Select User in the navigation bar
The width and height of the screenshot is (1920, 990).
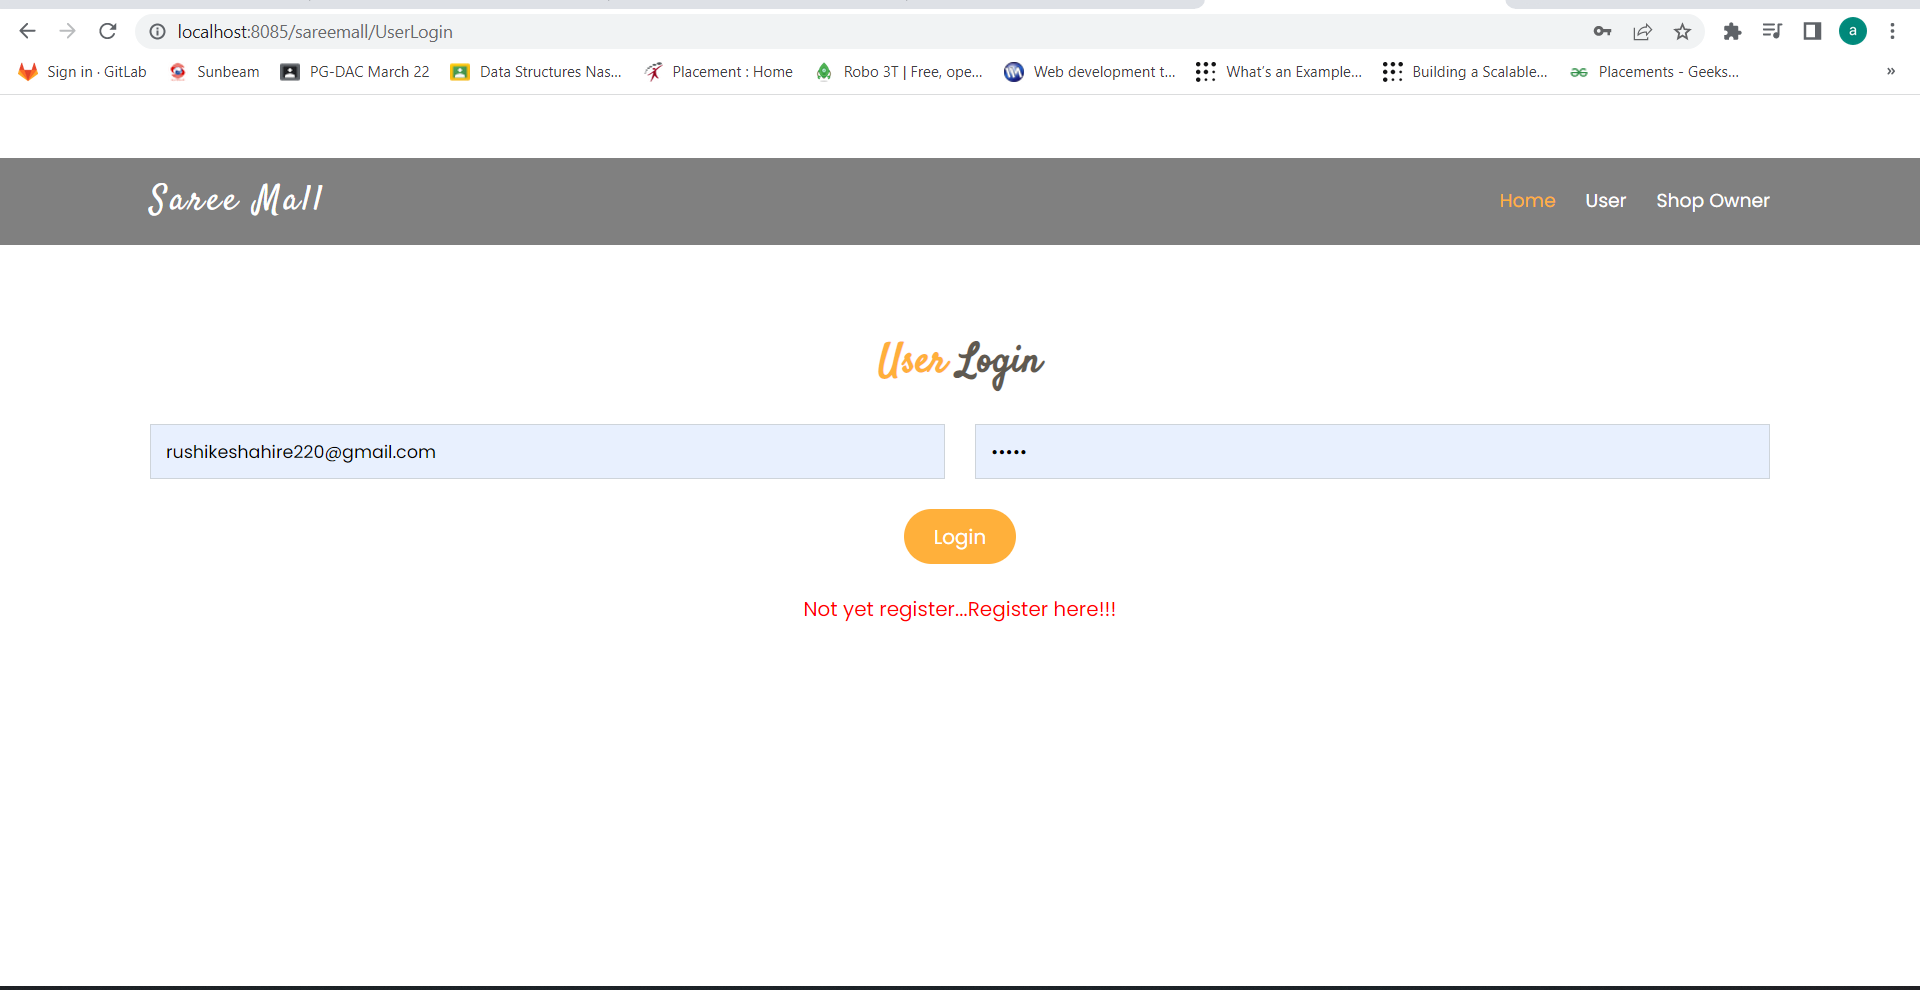tap(1605, 200)
